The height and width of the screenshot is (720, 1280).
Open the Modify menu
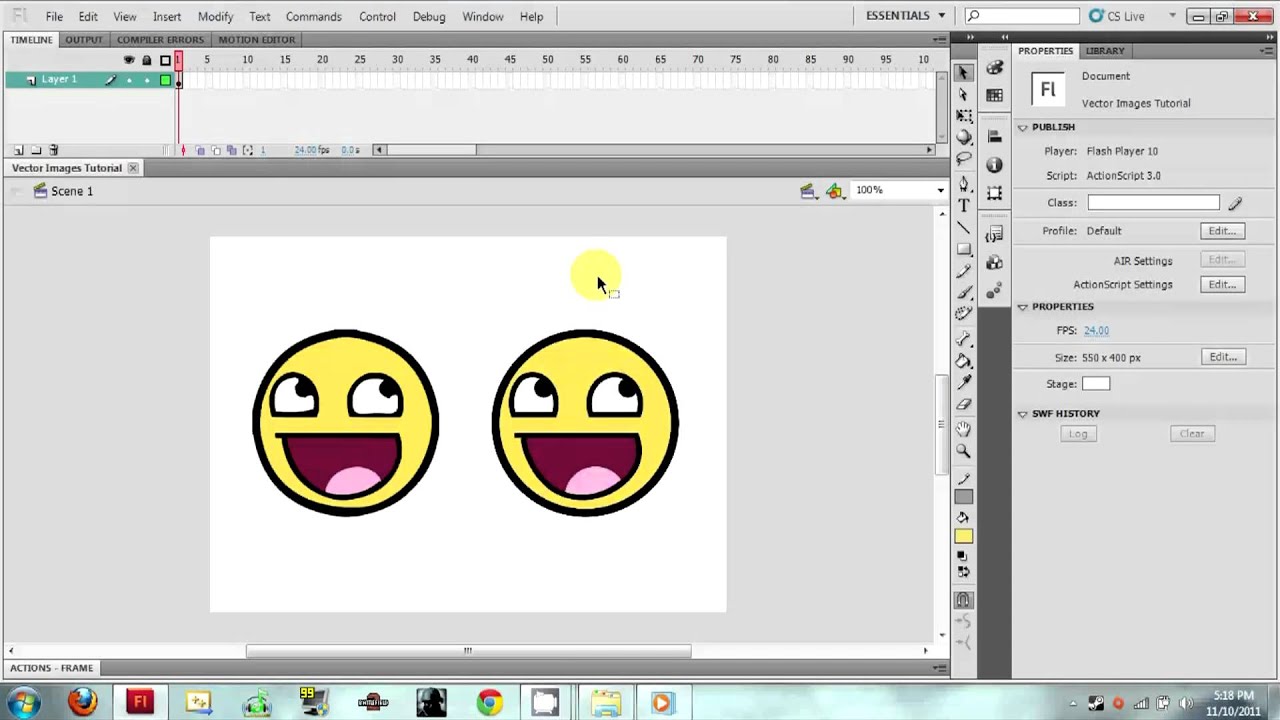pos(215,17)
